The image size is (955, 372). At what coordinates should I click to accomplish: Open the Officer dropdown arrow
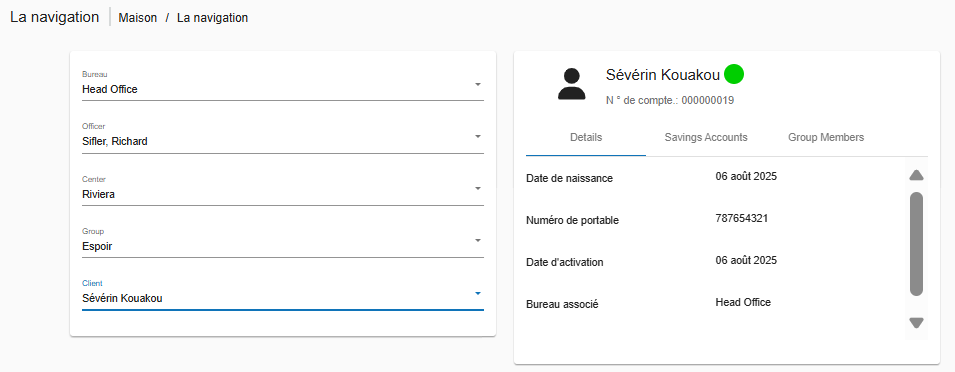coord(478,136)
